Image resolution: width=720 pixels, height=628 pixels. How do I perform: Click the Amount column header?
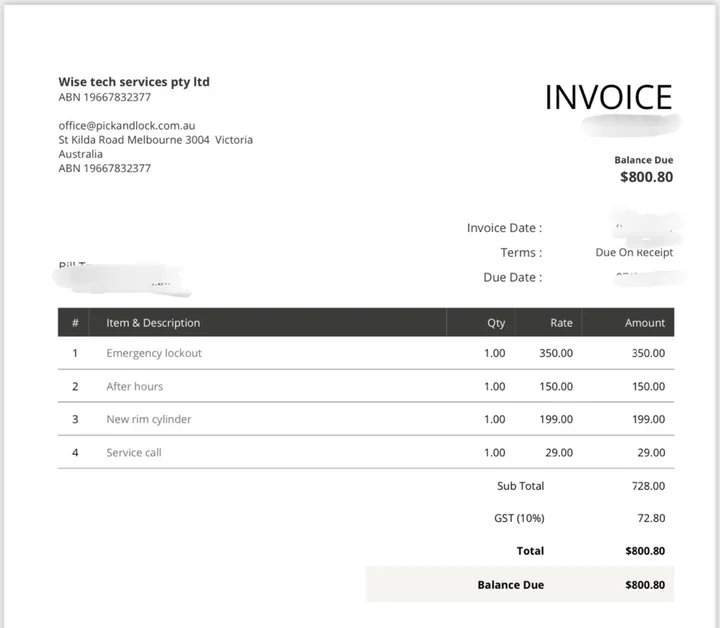tap(645, 323)
